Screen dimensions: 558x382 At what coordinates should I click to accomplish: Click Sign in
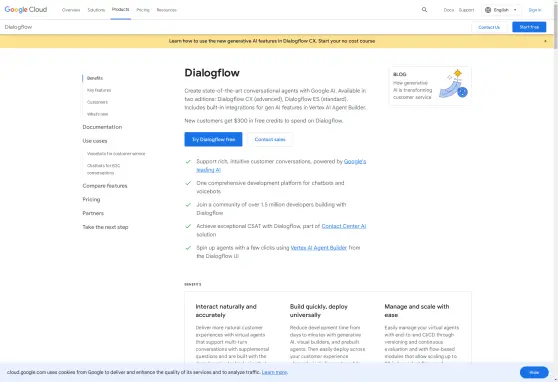(535, 10)
